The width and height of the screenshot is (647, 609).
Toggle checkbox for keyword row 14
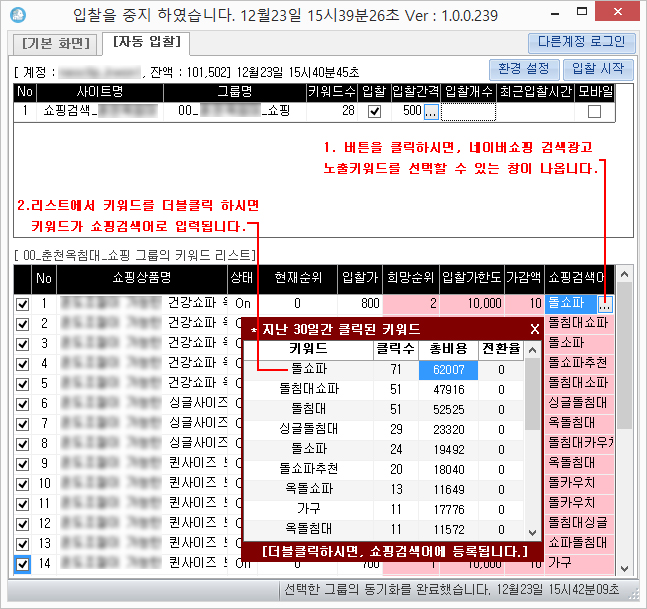tap(22, 564)
